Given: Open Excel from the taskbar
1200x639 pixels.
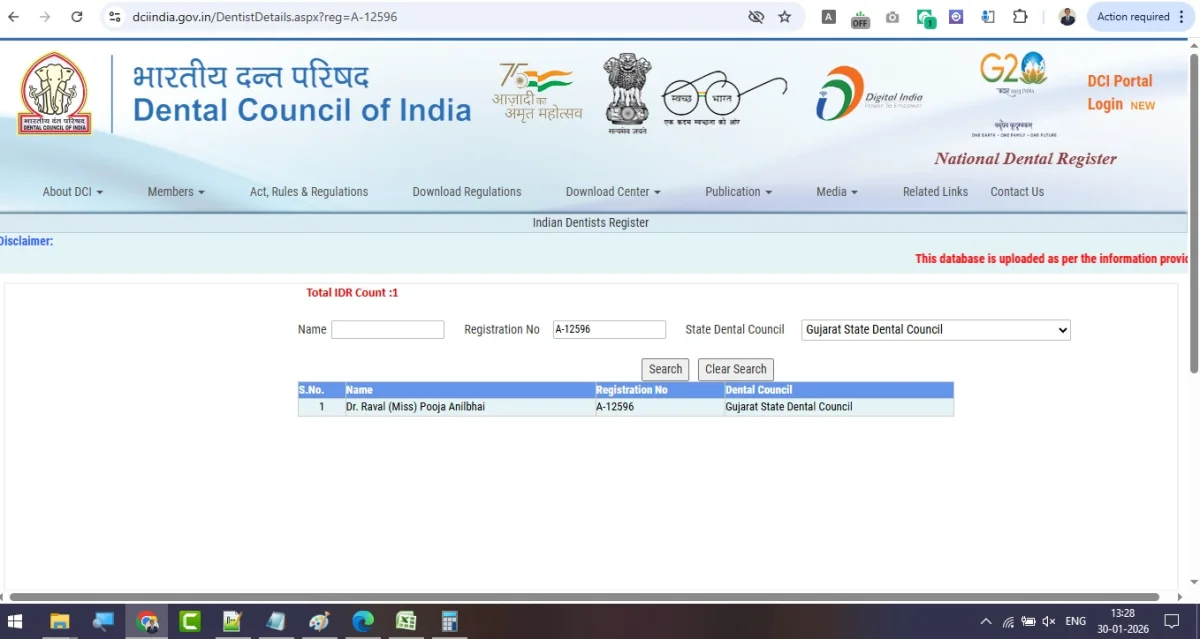Looking at the screenshot, I should pos(405,620).
